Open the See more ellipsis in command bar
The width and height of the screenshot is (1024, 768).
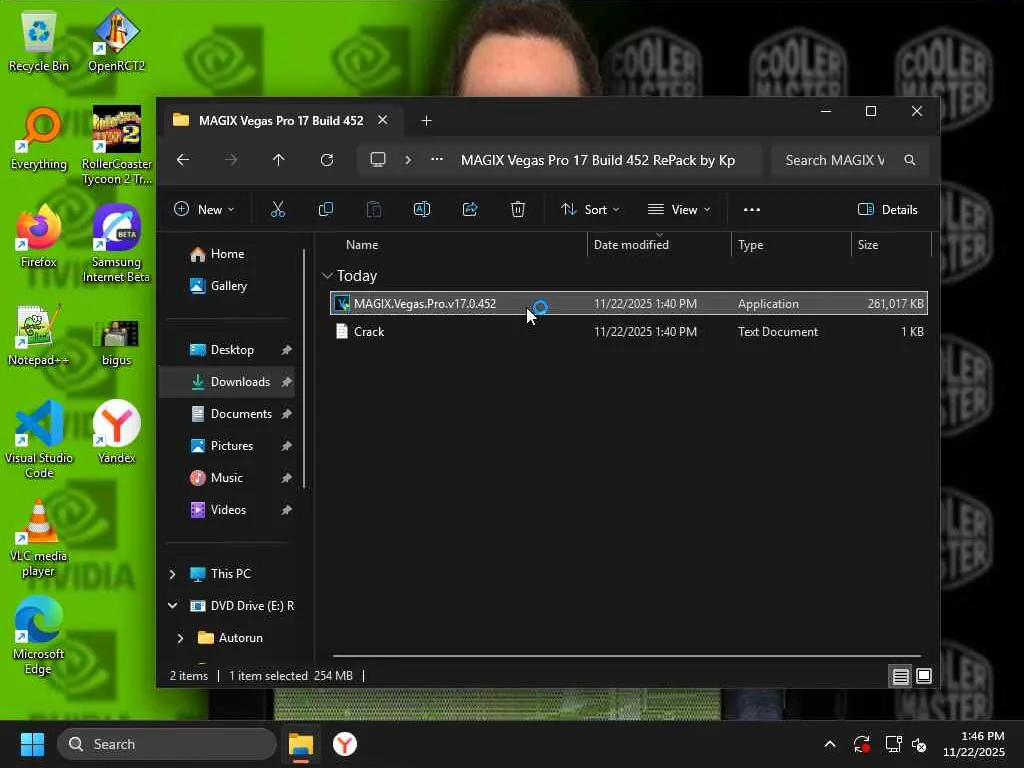click(752, 210)
